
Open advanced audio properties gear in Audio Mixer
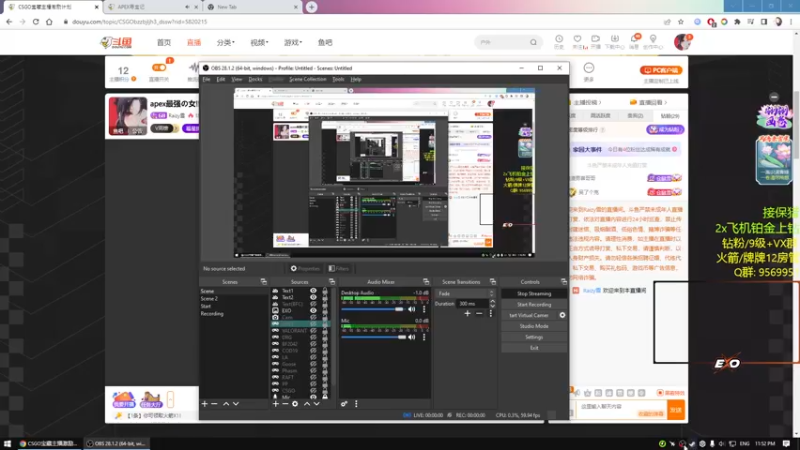pyautogui.click(x=344, y=404)
